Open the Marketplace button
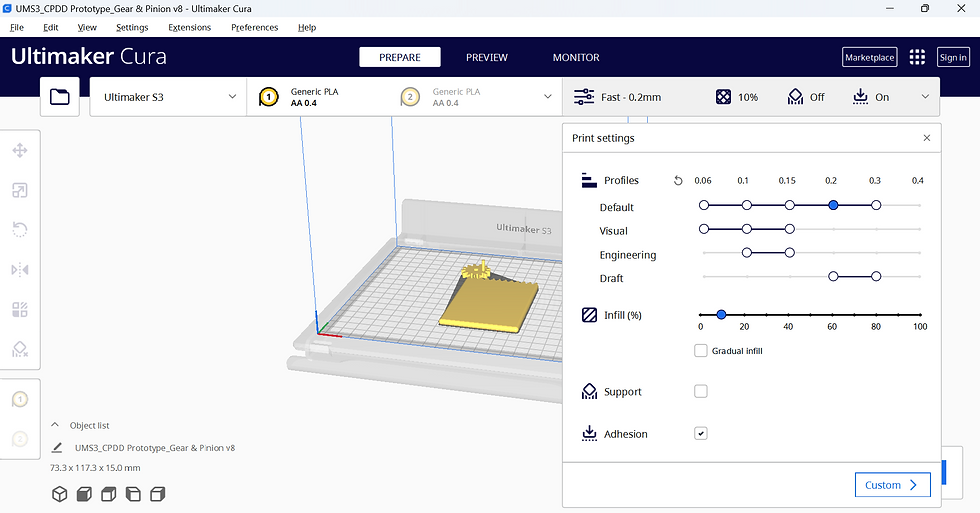This screenshot has height=513, width=980. 869,57
